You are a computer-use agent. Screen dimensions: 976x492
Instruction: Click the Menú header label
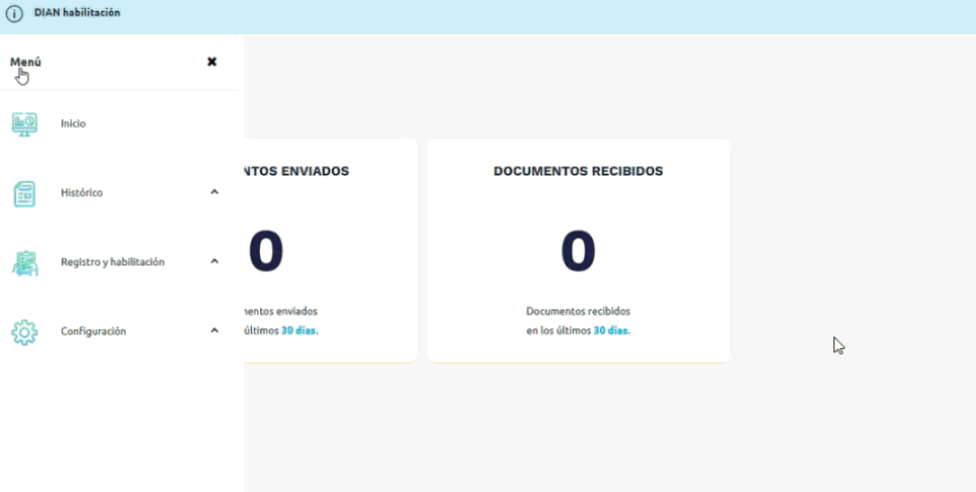point(26,62)
